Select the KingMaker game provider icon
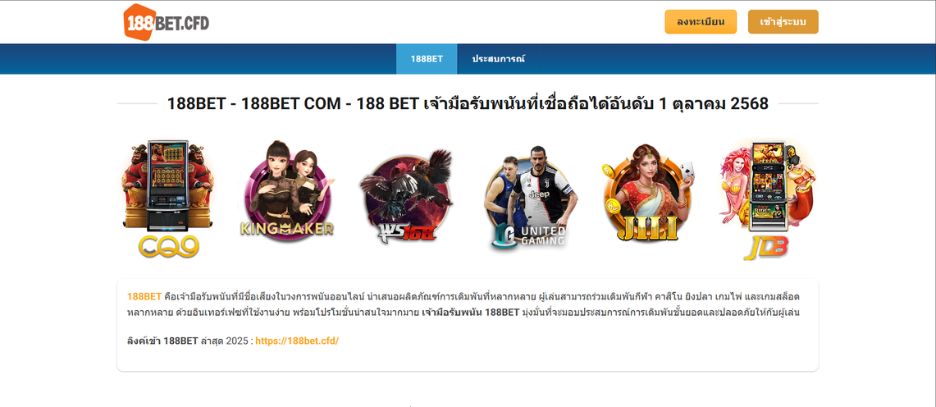This screenshot has width=936, height=407. (288, 191)
